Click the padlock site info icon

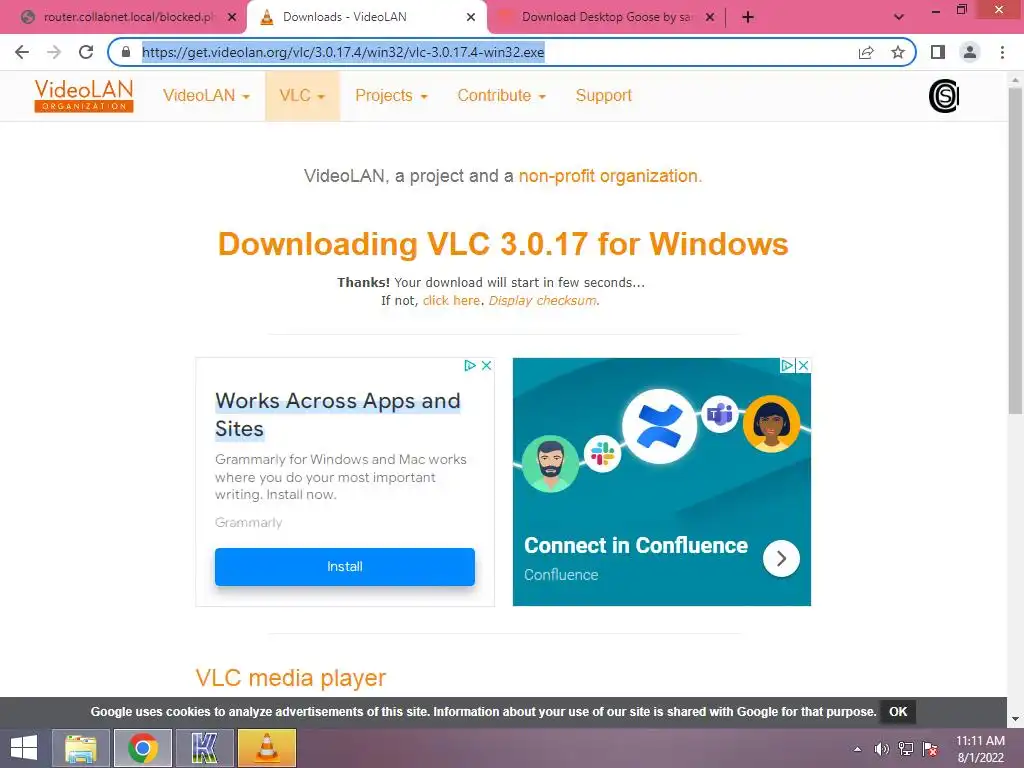[126, 52]
